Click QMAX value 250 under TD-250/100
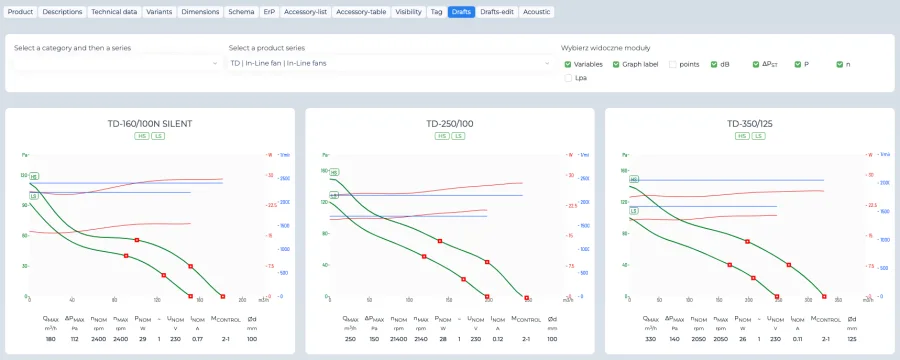The height and width of the screenshot is (360, 900). pos(351,339)
